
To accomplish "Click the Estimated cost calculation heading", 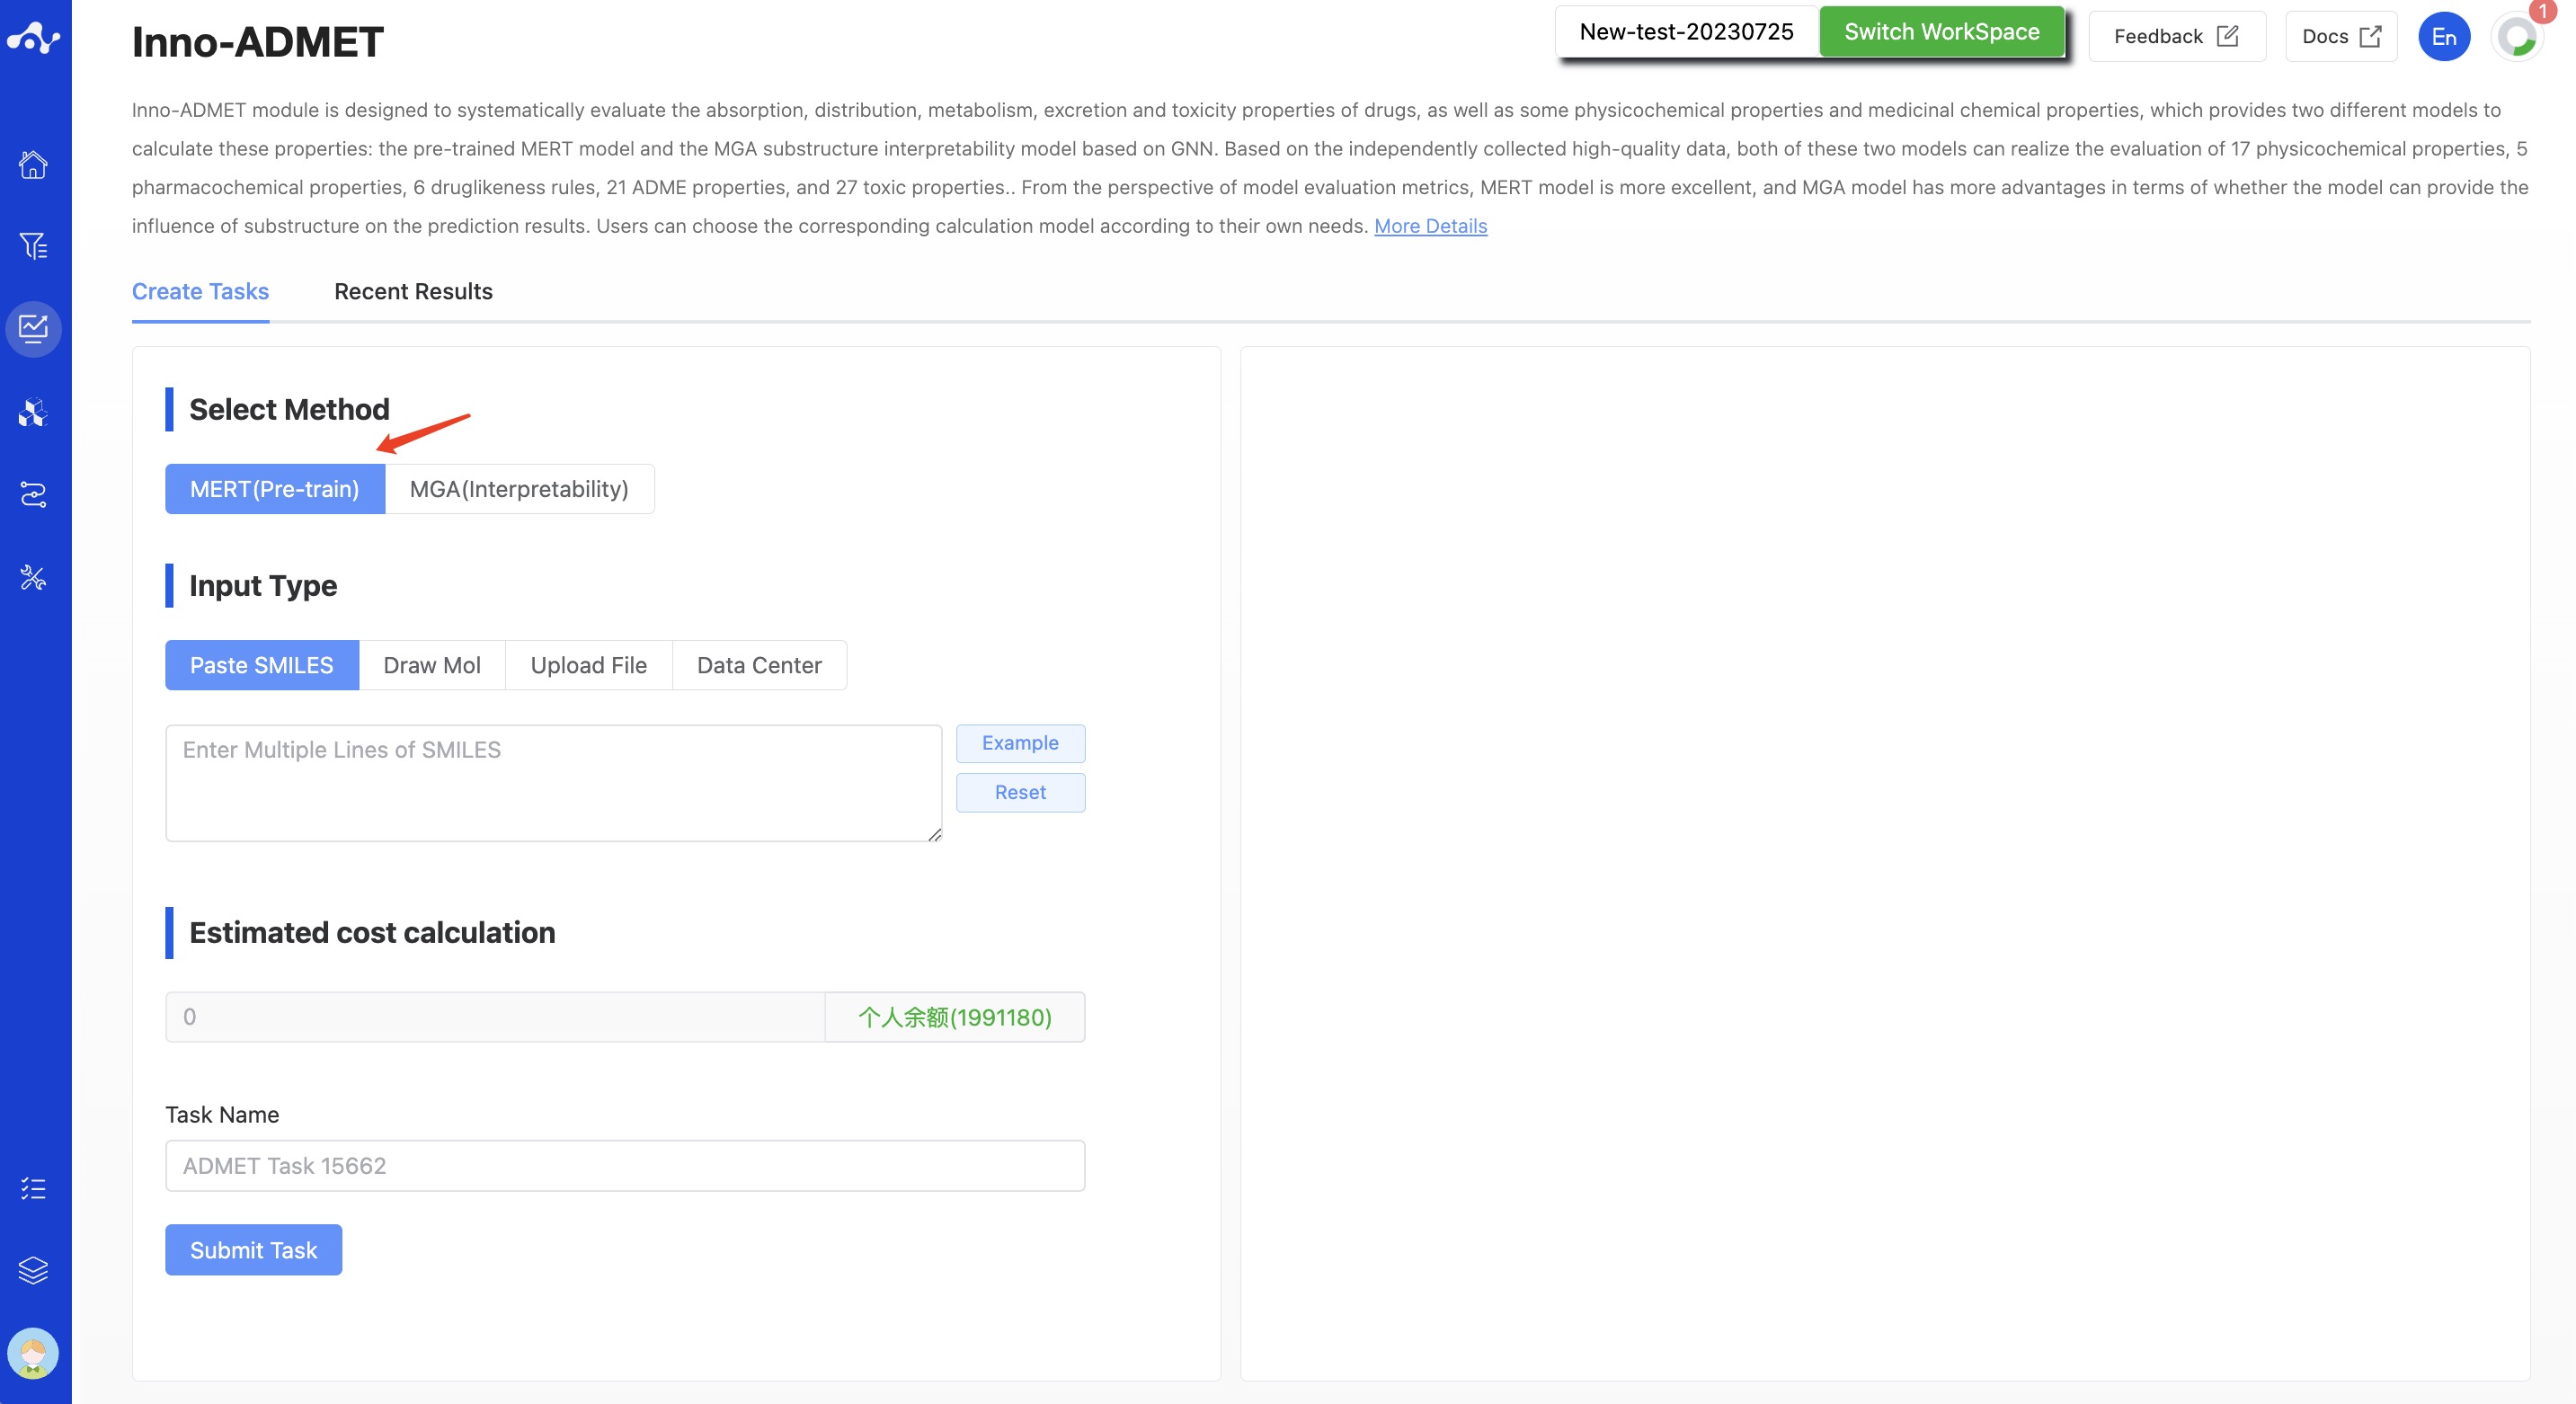I will click(372, 933).
